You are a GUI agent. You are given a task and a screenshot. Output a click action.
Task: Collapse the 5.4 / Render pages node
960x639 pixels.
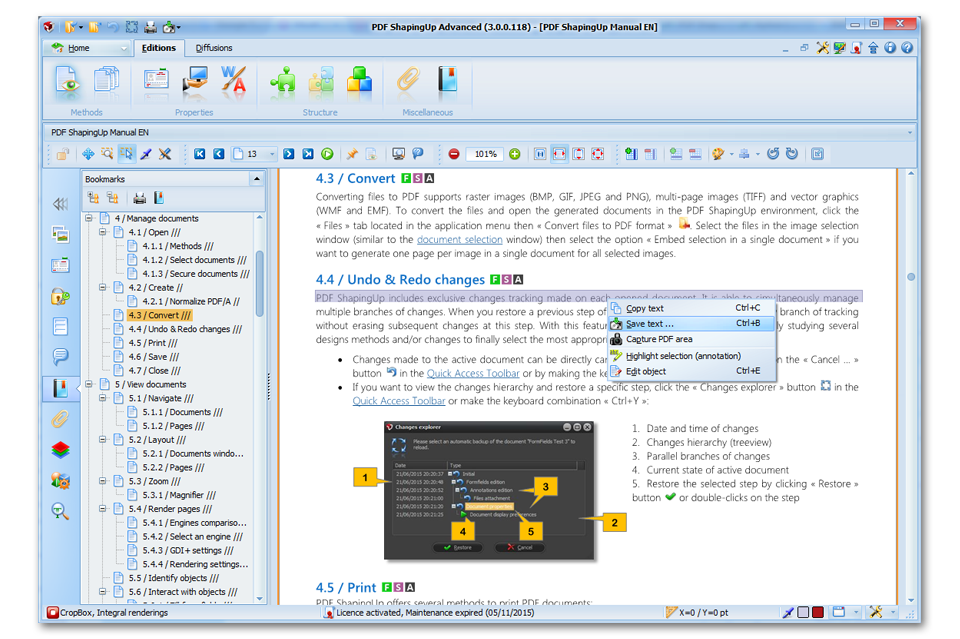(103, 508)
